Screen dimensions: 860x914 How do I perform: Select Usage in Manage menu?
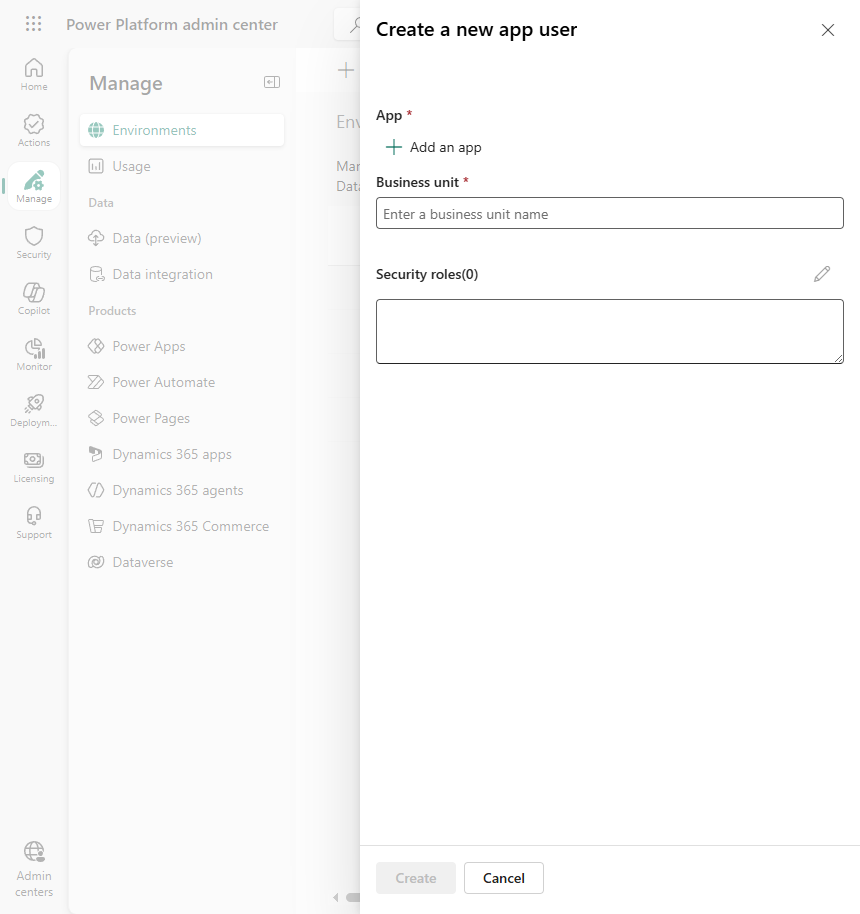pos(182,166)
